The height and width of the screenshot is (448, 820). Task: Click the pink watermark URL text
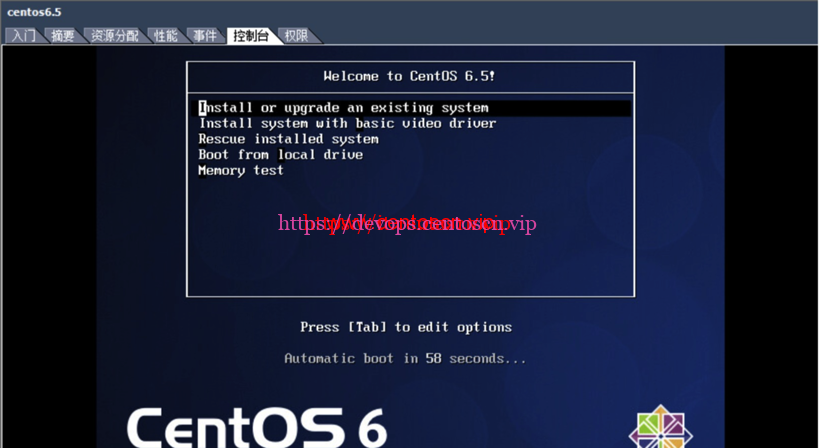[x=406, y=224]
